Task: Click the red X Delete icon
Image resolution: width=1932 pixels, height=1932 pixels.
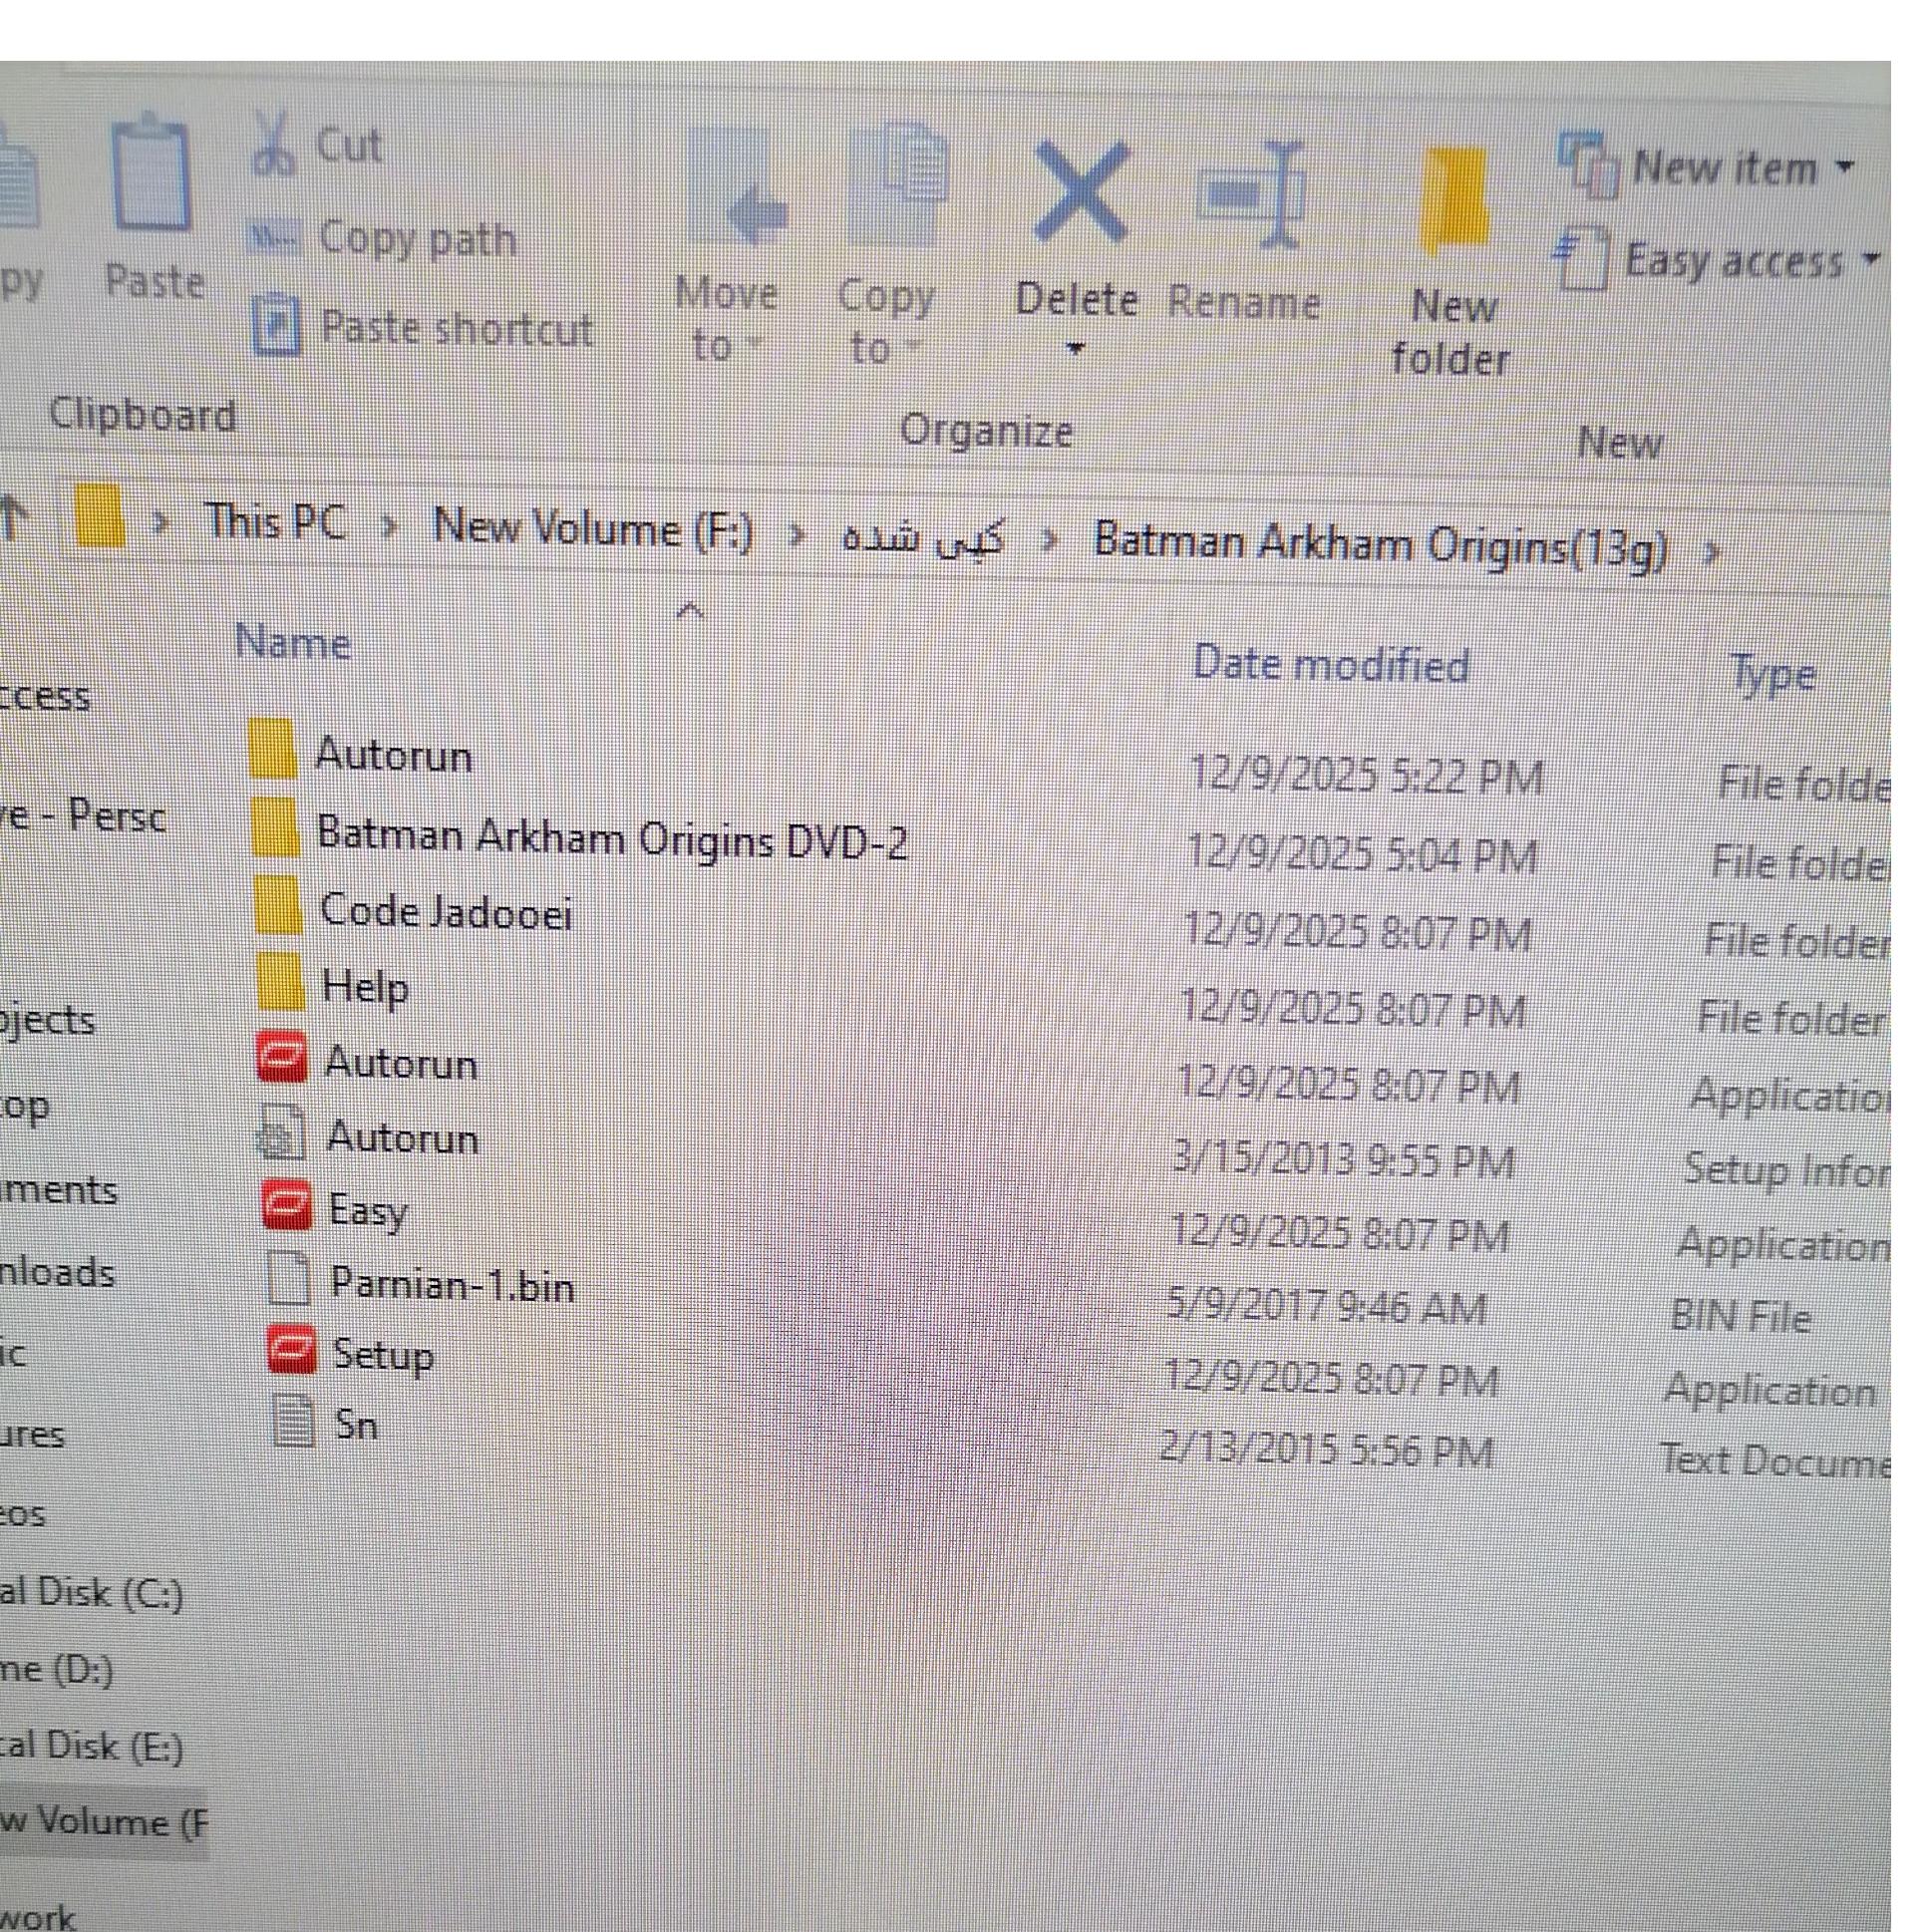Action: pos(1080,192)
